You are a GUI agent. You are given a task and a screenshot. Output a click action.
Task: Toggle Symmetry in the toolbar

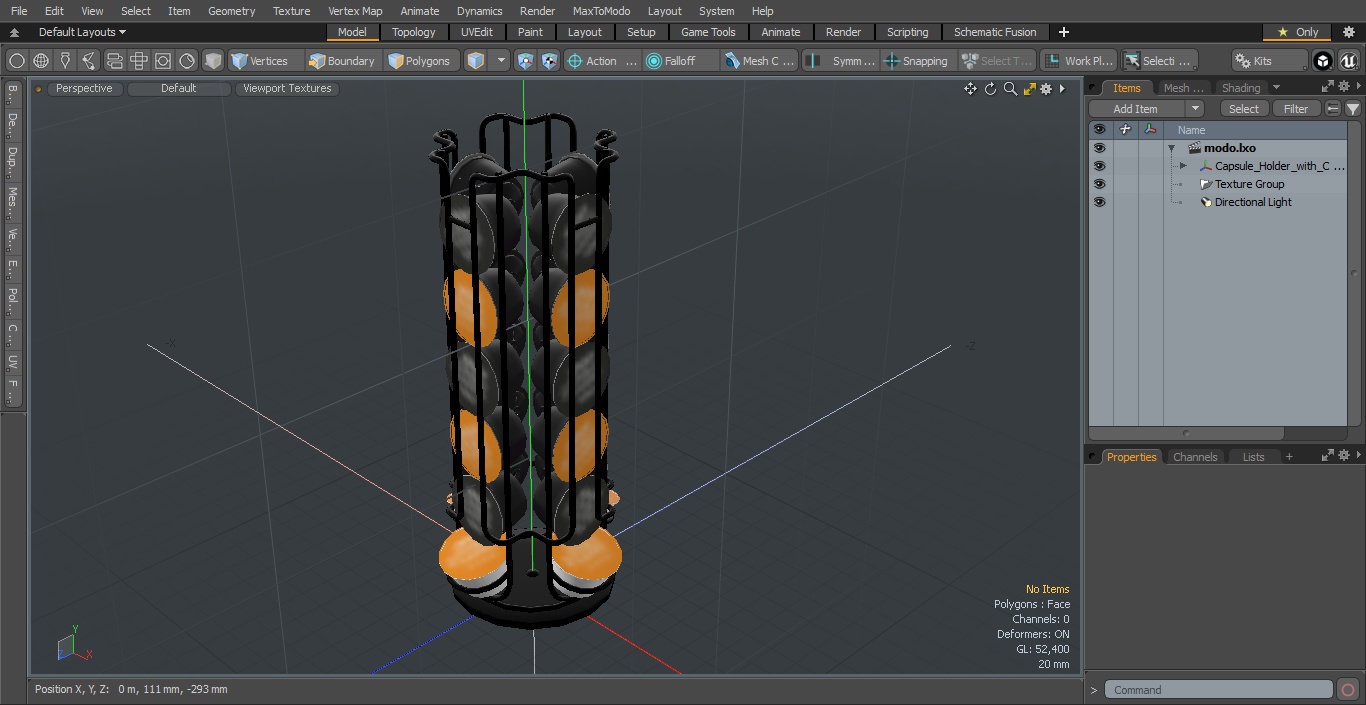pos(841,61)
